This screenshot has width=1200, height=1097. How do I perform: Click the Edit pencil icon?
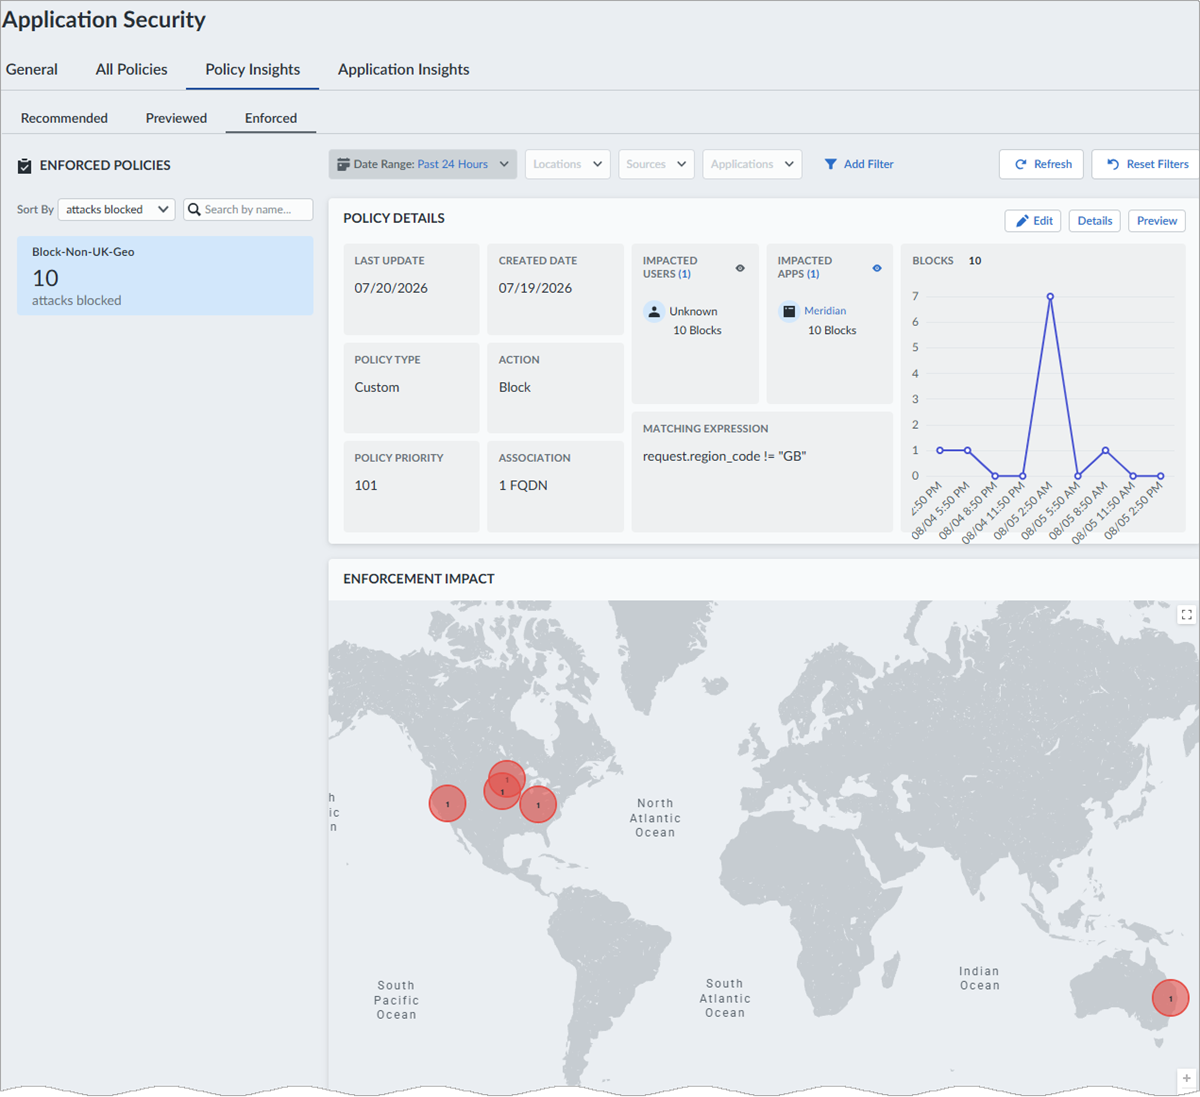(x=1022, y=221)
